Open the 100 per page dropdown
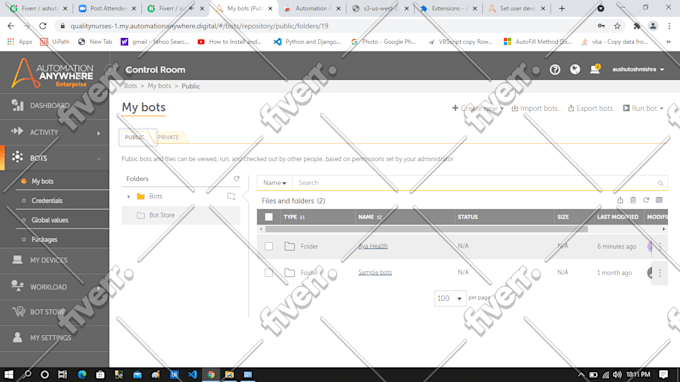 pos(450,298)
